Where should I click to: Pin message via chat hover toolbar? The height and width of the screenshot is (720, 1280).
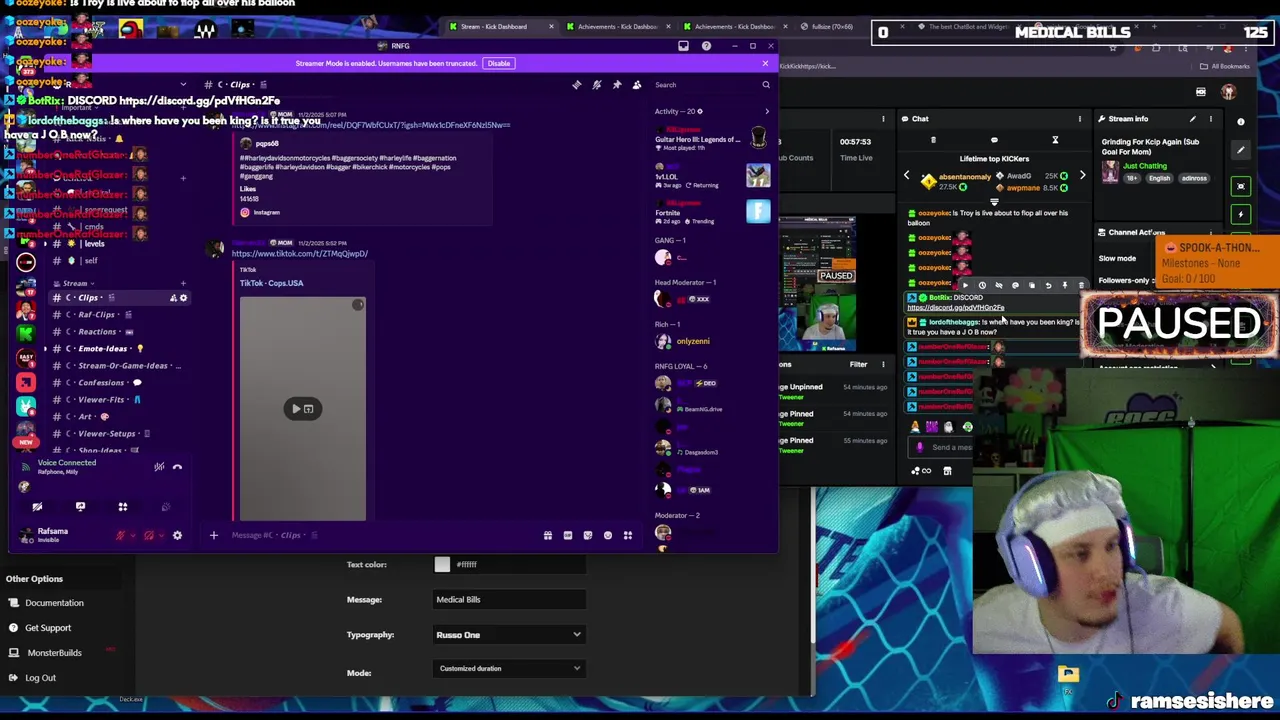1064,286
